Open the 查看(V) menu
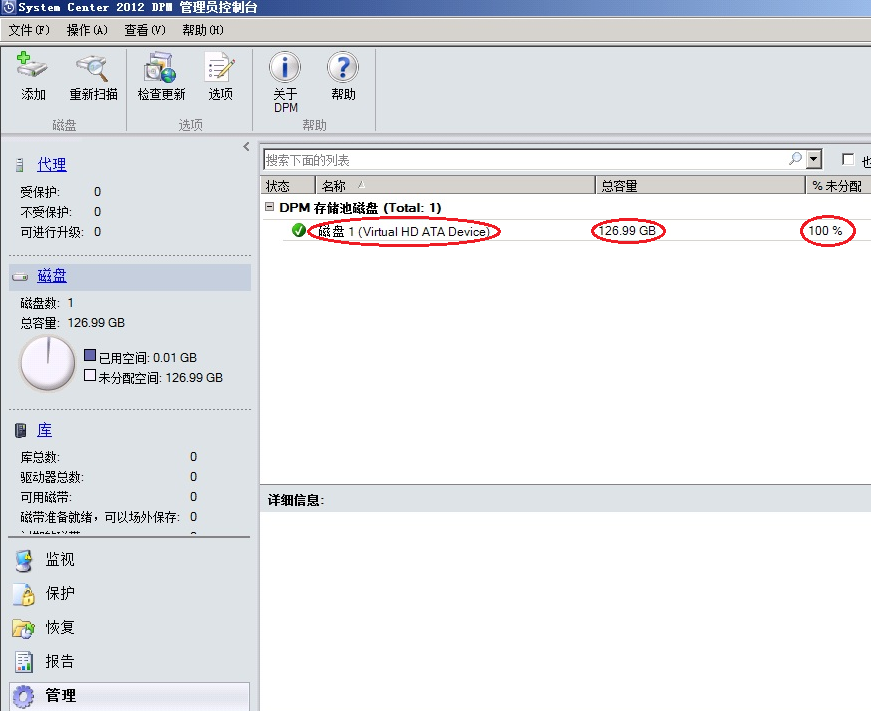 click(x=145, y=30)
